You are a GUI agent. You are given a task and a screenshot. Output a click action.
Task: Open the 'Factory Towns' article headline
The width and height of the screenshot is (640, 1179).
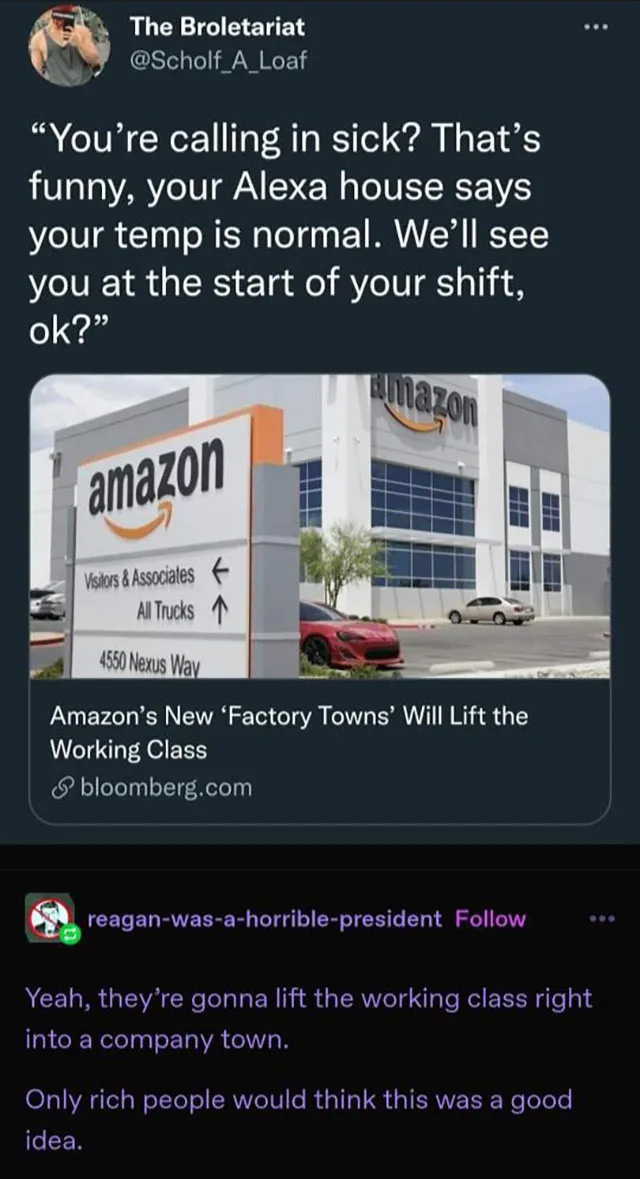(x=289, y=732)
